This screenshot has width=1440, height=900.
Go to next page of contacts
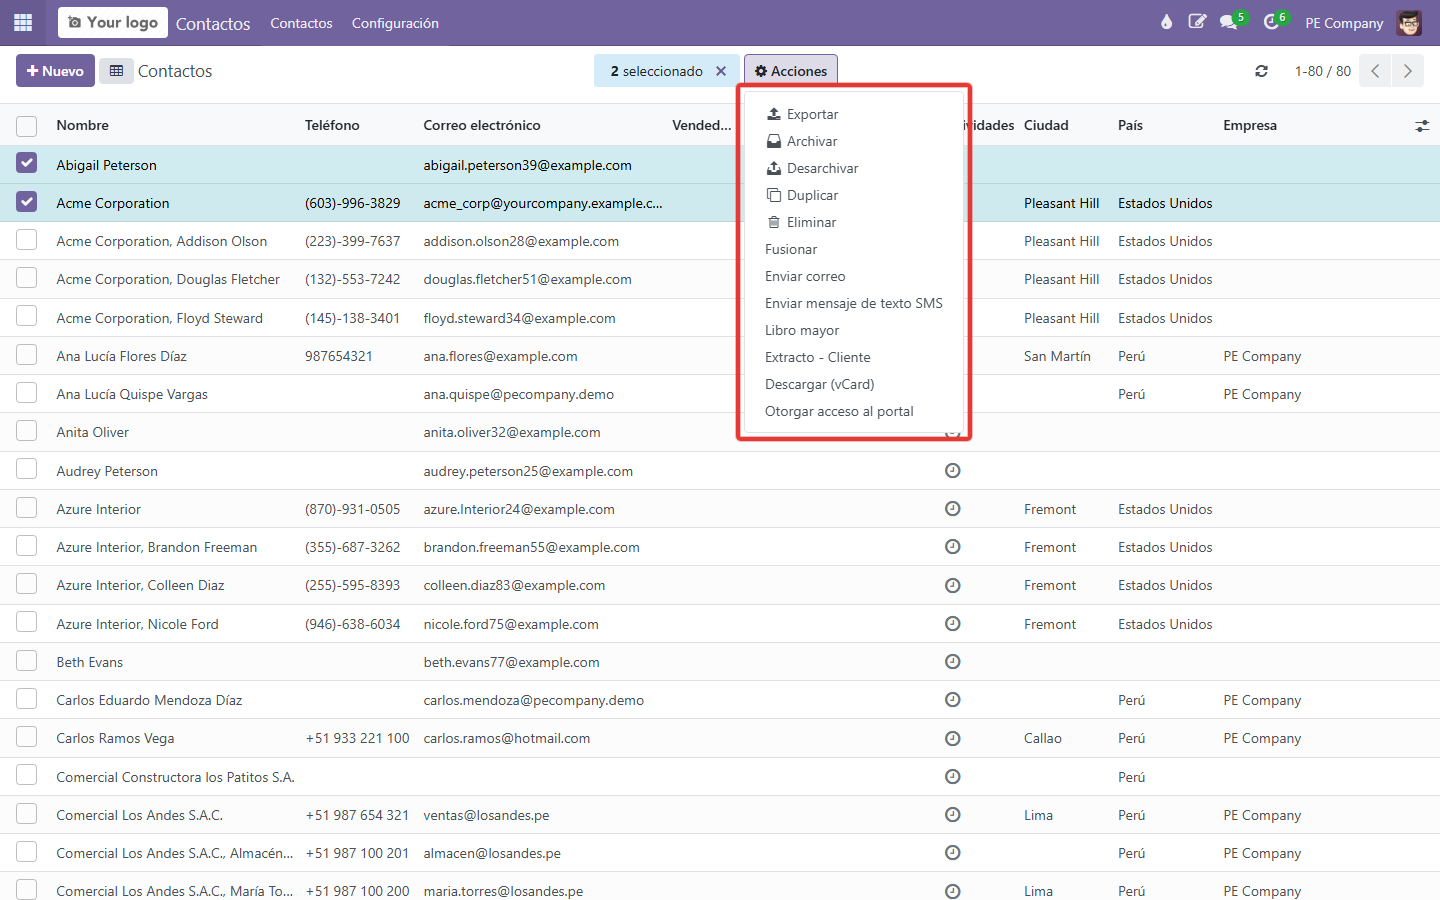[1407, 71]
